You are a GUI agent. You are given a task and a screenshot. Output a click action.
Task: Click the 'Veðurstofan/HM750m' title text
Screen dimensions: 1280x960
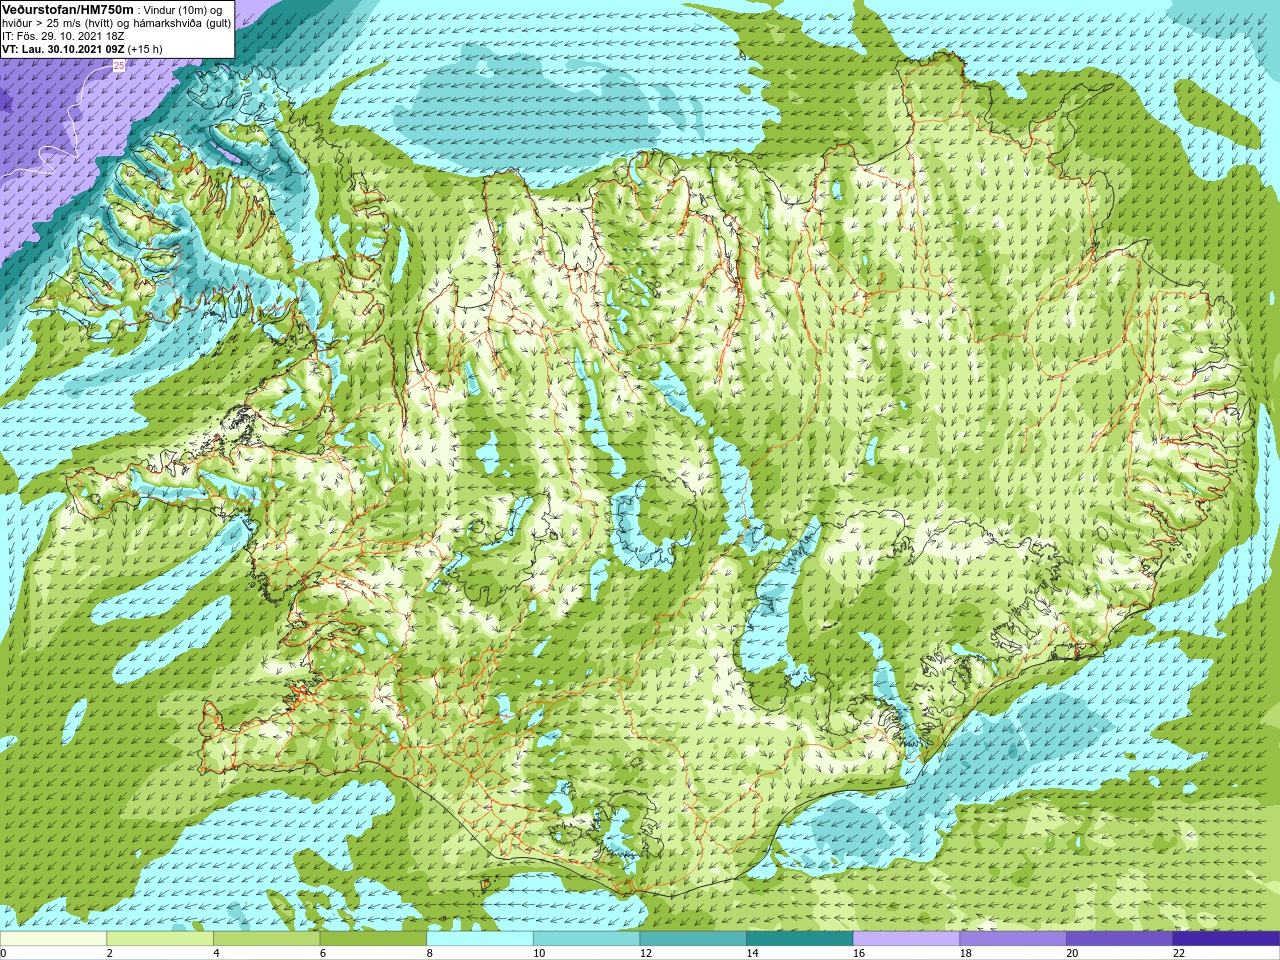[x=68, y=9]
